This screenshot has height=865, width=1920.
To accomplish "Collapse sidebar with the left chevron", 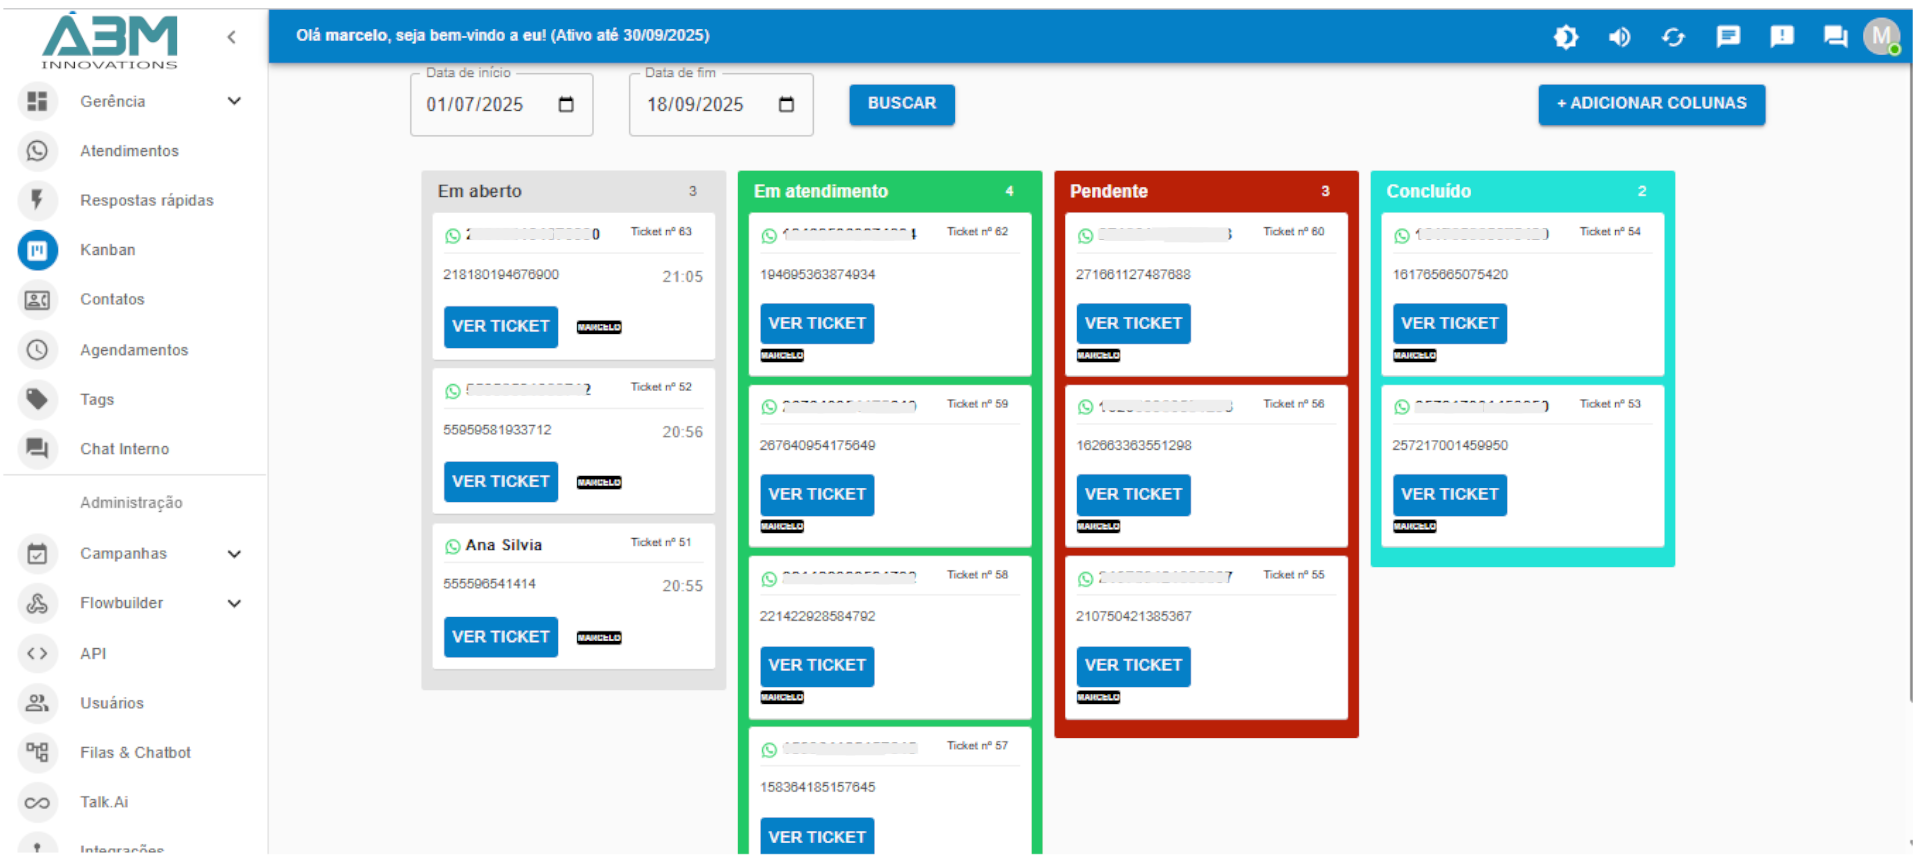I will [x=231, y=37].
